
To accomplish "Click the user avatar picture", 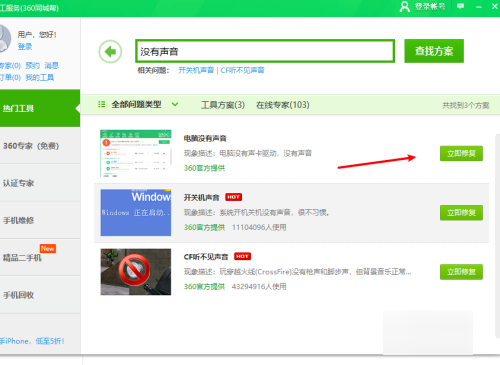I will pyautogui.click(x=5, y=38).
